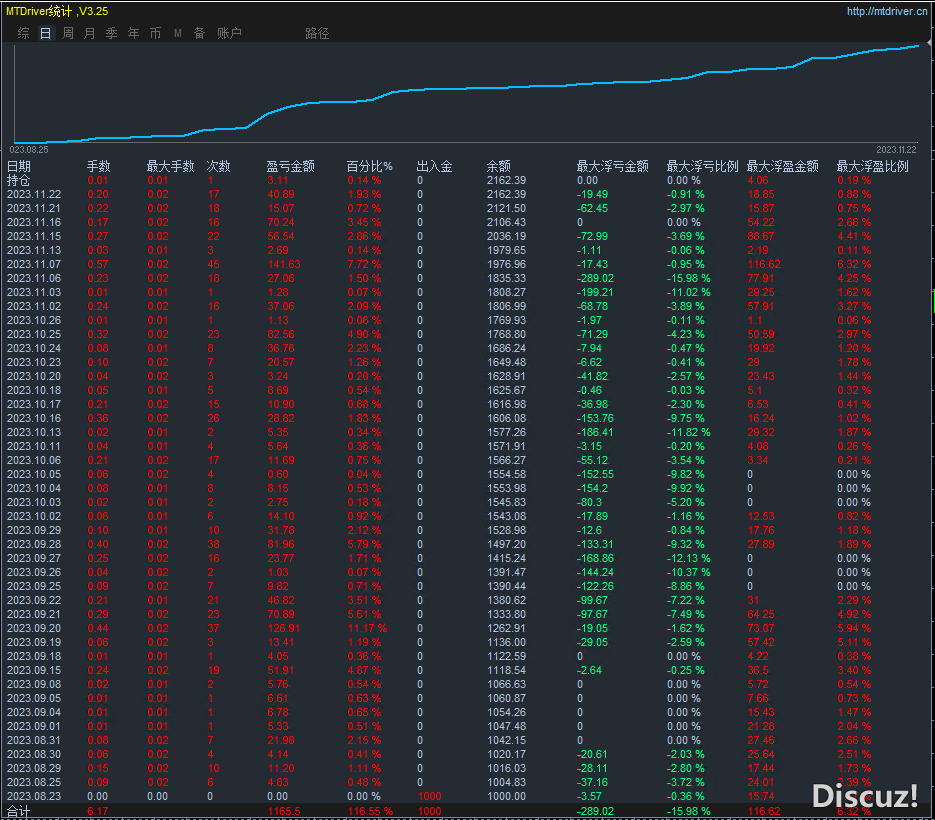Screen dimensions: 935x820
Task: Select the 2023.09.27 date row
Action: (34, 558)
